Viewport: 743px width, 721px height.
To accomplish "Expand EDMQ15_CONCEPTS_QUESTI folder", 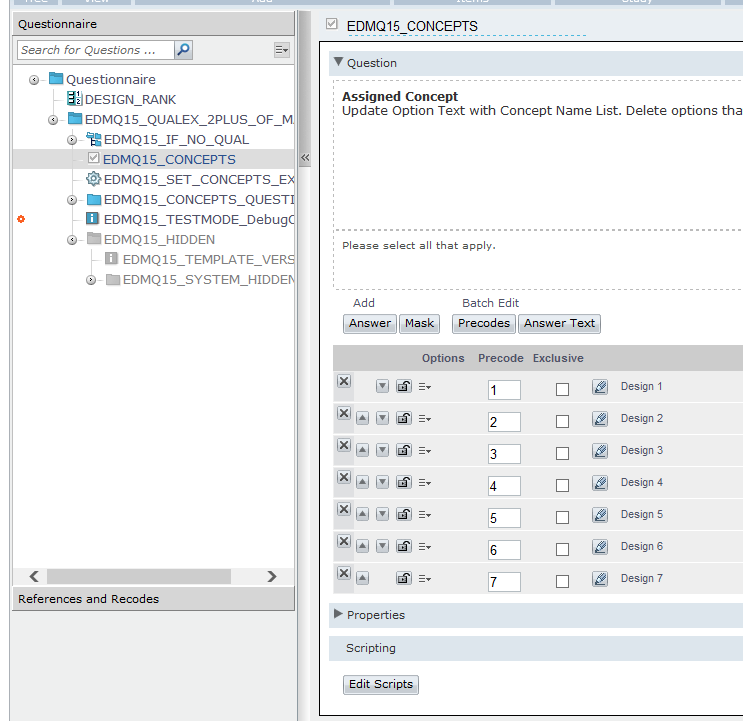I will point(72,200).
